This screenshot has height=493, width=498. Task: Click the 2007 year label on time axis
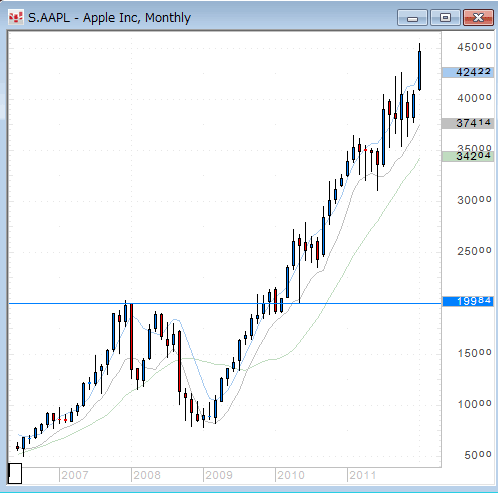click(x=75, y=475)
